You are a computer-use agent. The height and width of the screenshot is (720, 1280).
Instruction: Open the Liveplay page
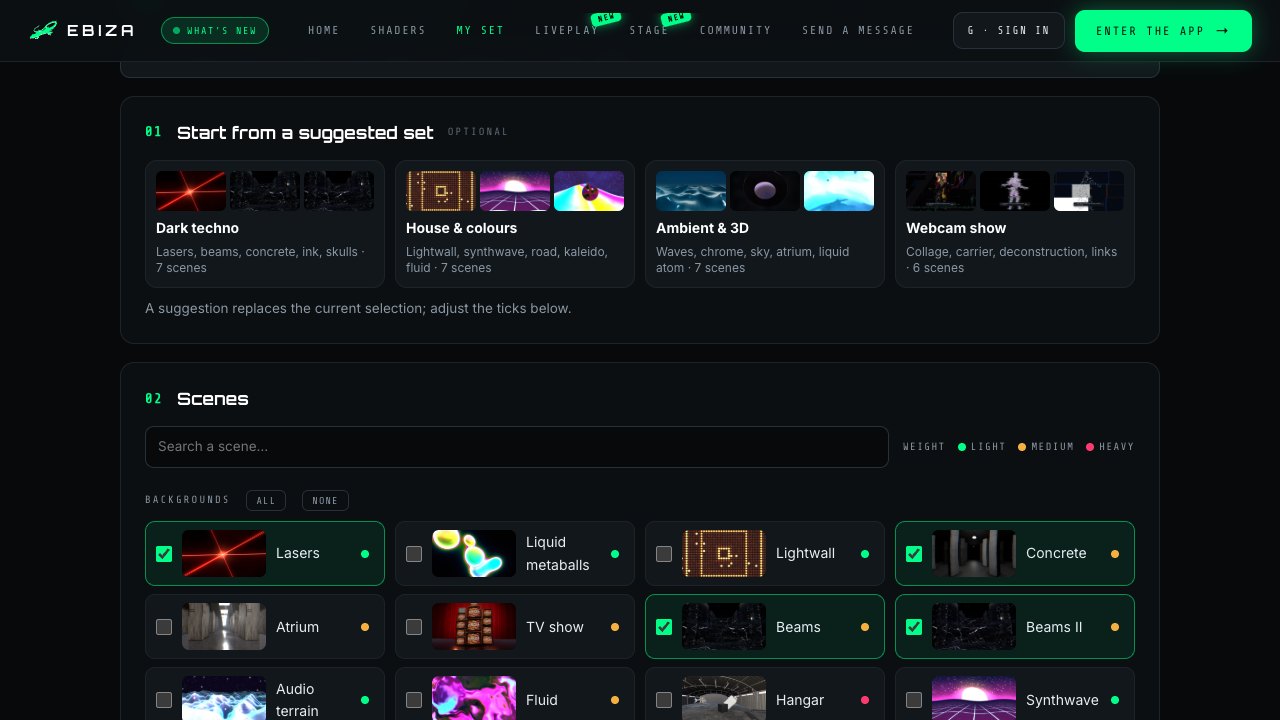coord(567,31)
